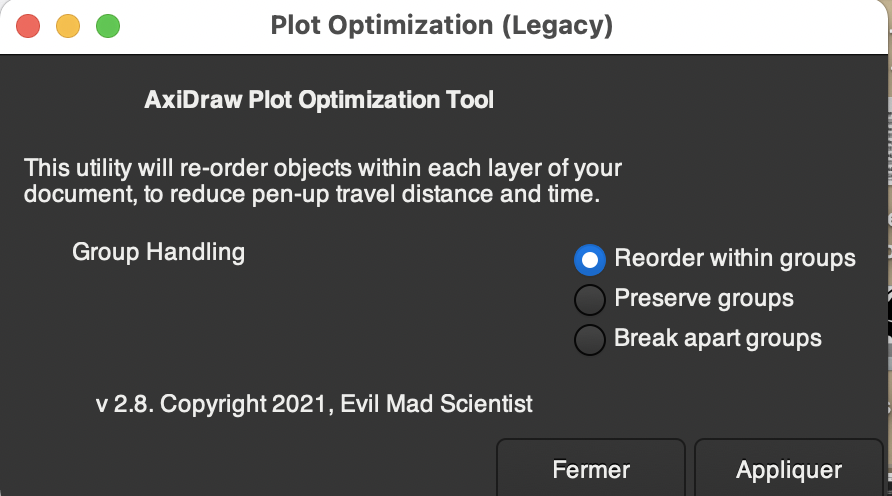Click the 'Group Handling' label

click(158, 251)
